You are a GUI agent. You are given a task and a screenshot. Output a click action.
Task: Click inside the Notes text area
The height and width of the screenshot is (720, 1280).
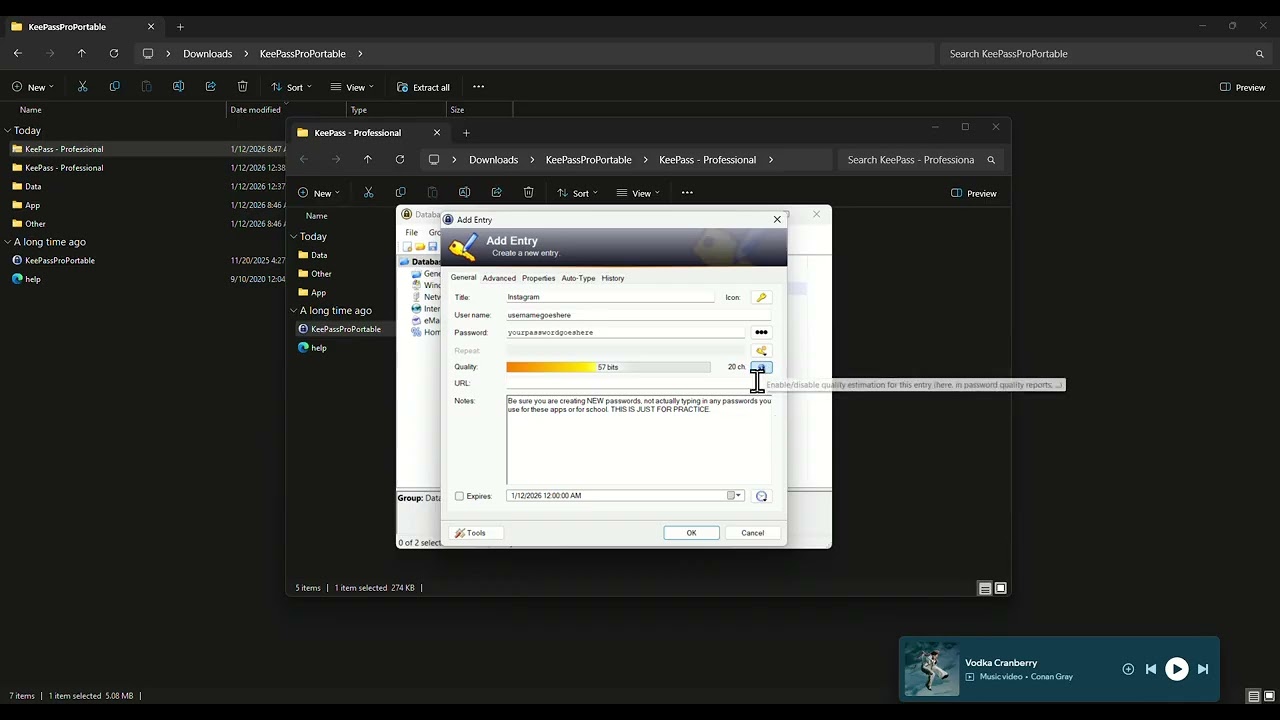click(638, 440)
